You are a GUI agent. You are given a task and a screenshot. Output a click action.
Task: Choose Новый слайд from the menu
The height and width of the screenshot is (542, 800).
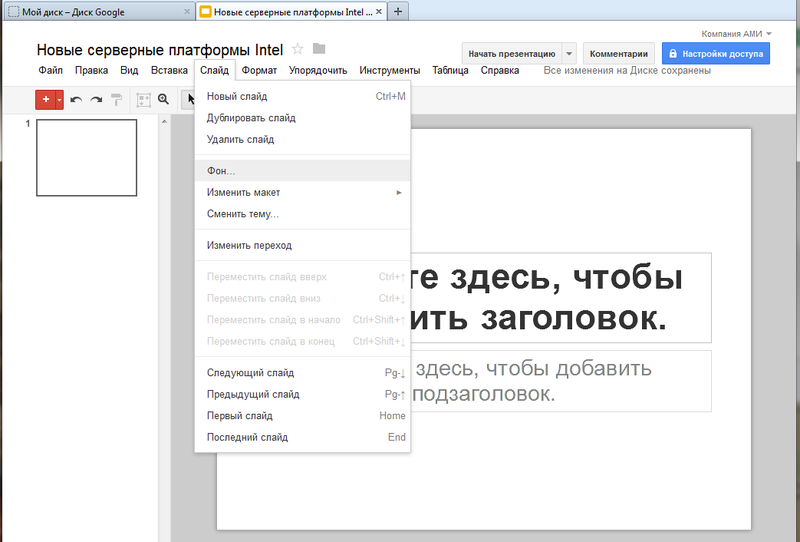pos(303,96)
